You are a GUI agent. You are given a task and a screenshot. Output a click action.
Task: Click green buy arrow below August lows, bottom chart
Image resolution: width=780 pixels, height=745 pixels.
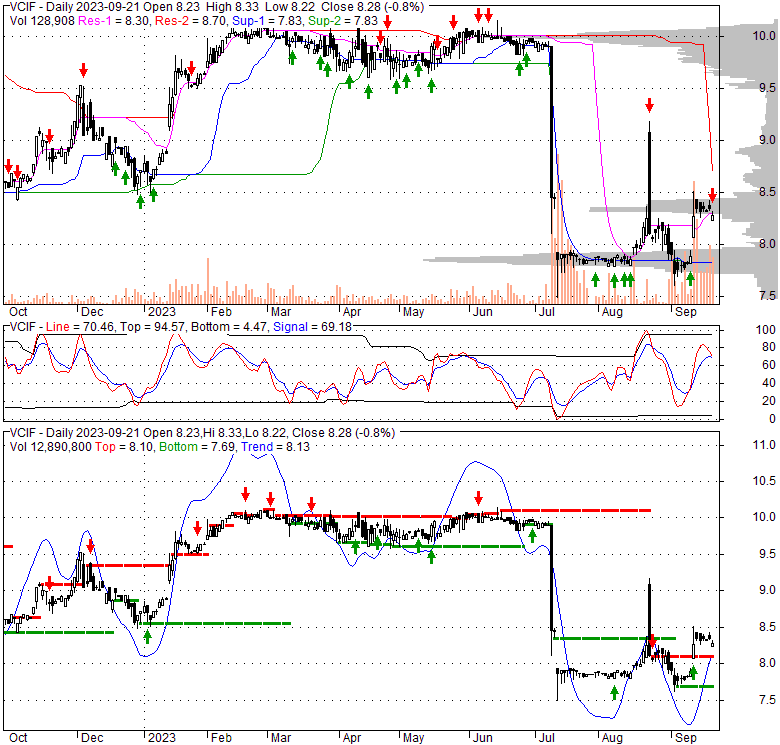tap(614, 692)
